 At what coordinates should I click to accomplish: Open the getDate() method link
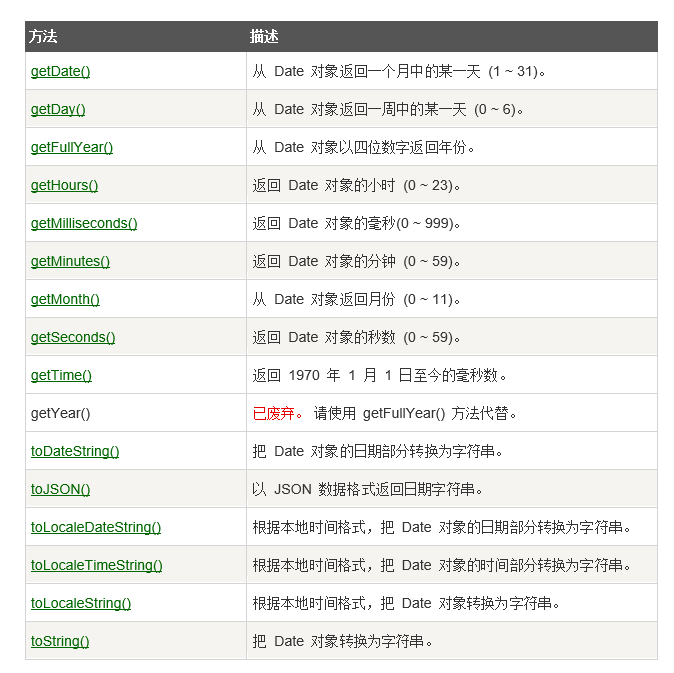tap(60, 71)
